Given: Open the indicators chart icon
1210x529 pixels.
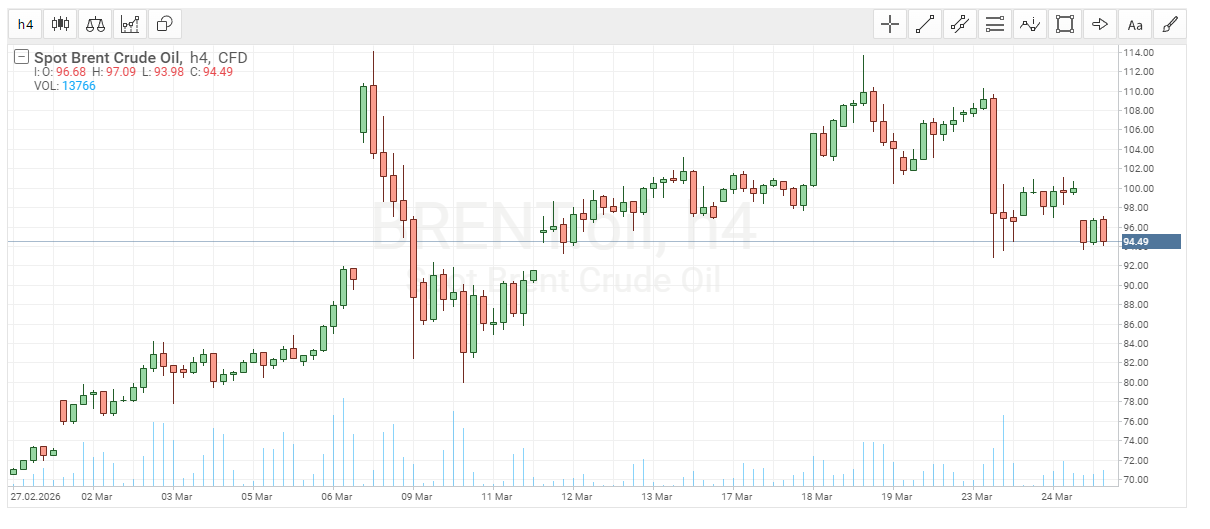Looking at the screenshot, I should click(130, 24).
